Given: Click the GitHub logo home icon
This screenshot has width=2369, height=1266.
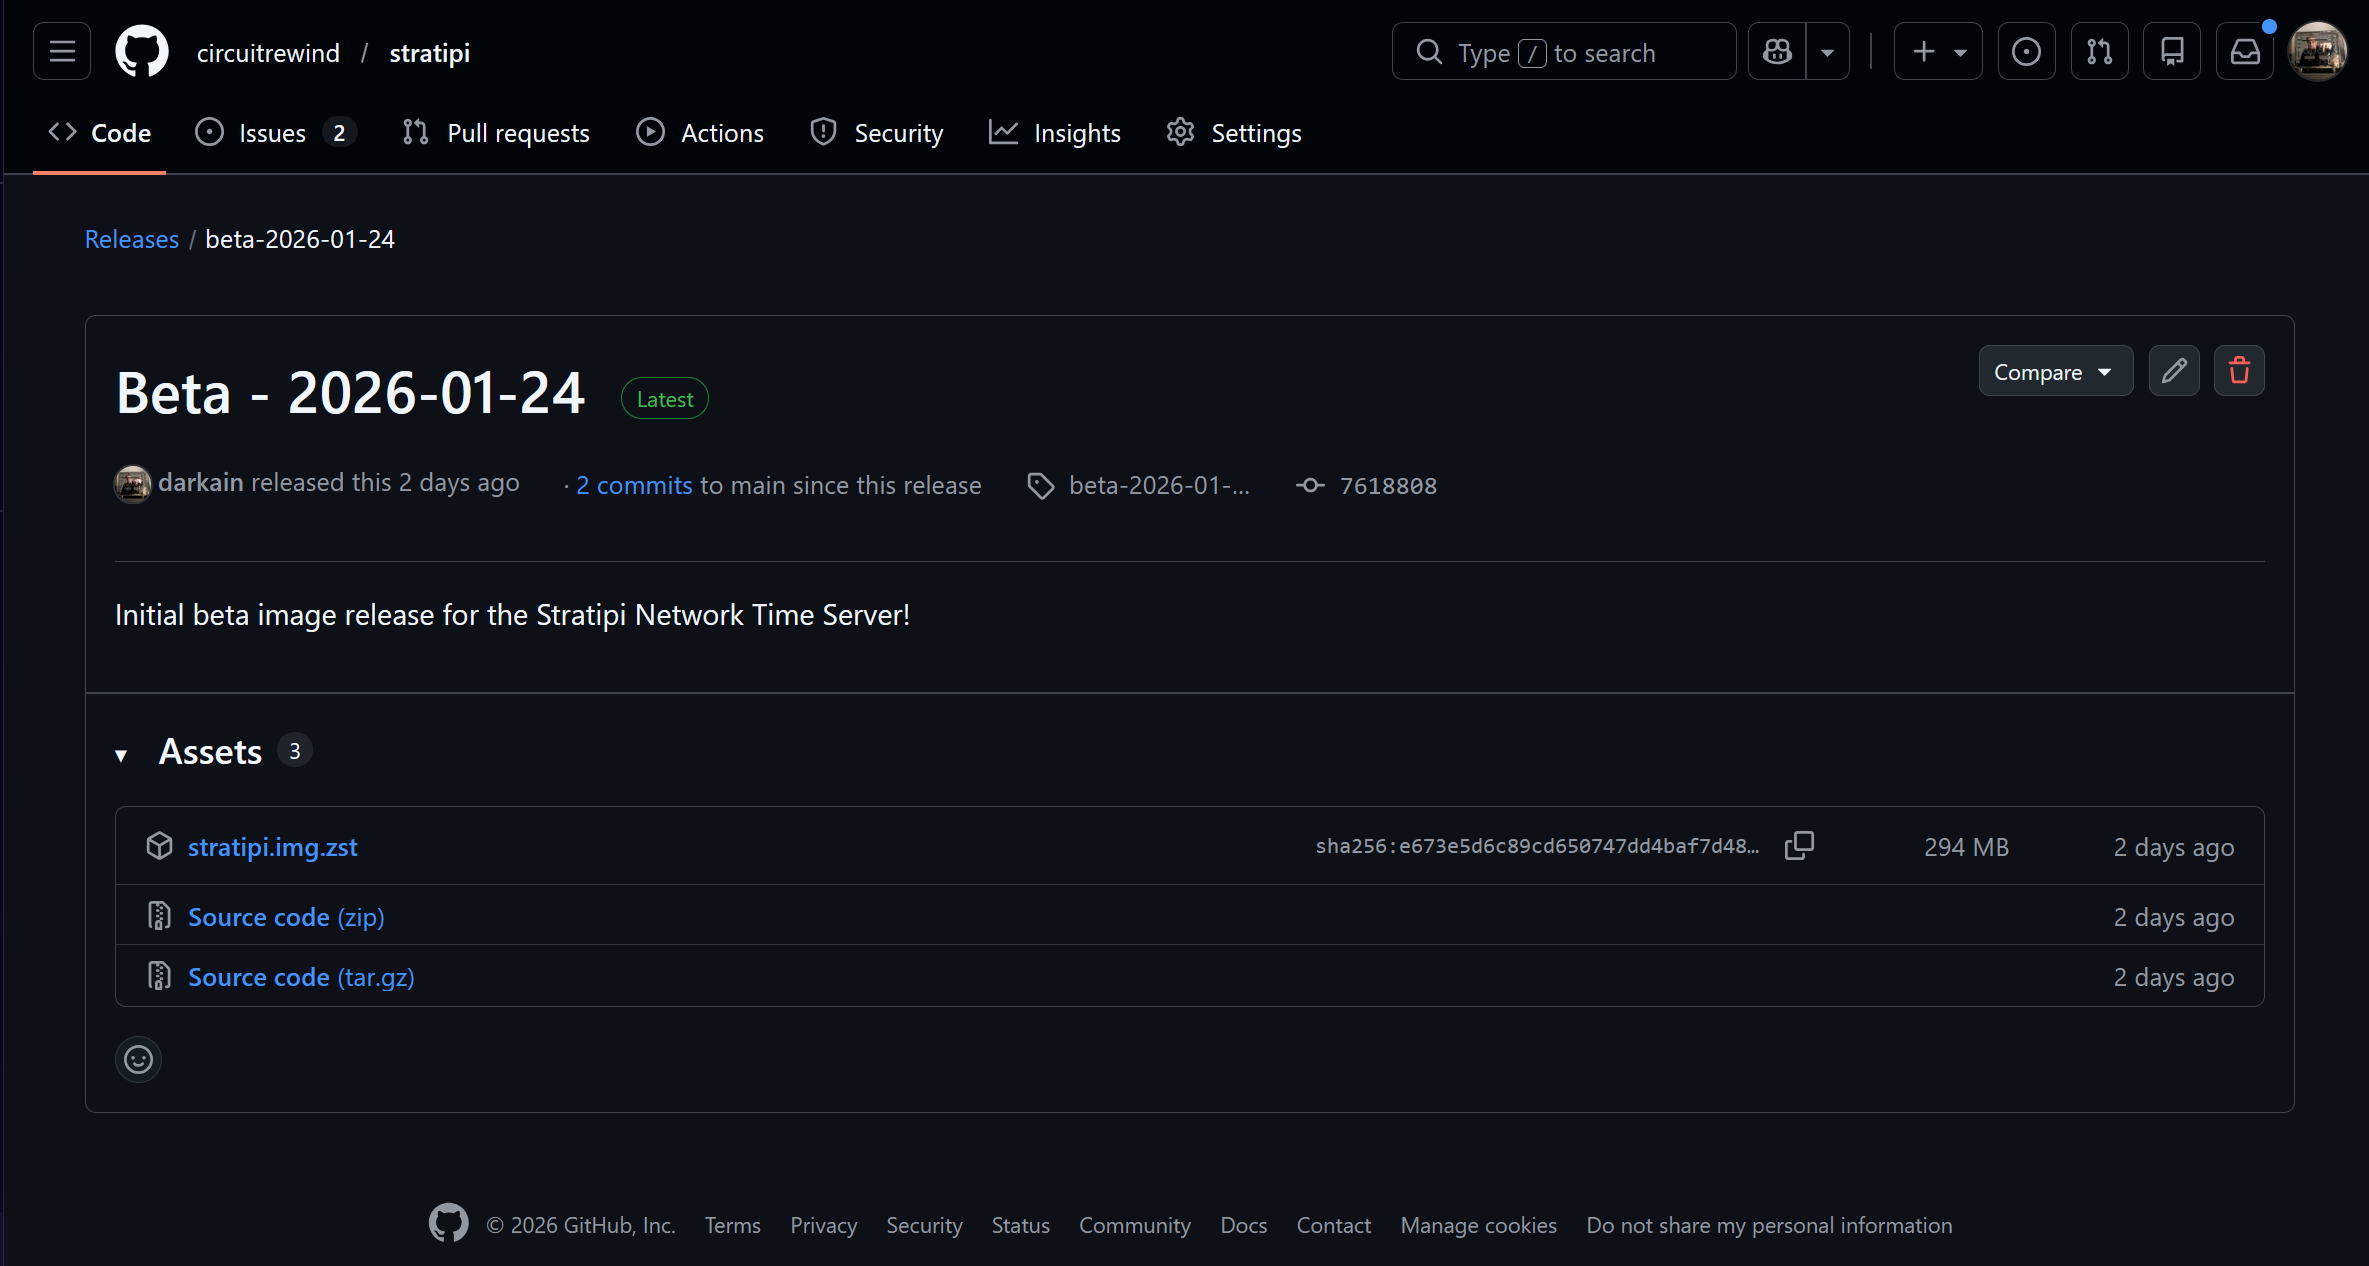Looking at the screenshot, I should (x=142, y=52).
